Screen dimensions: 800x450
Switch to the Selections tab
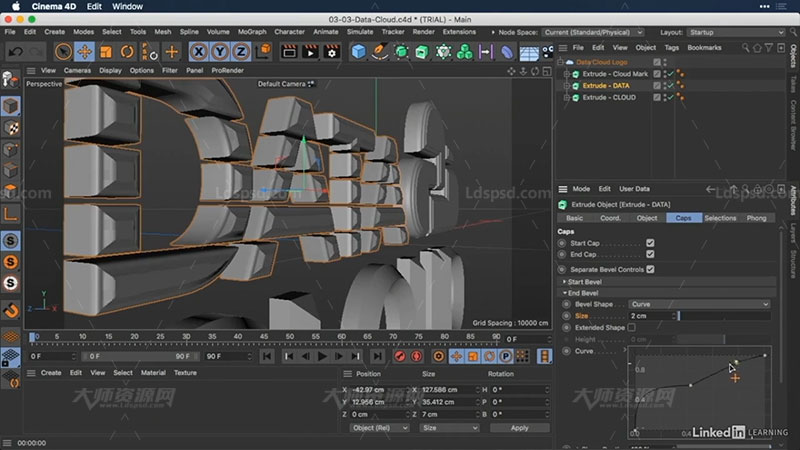[720, 218]
